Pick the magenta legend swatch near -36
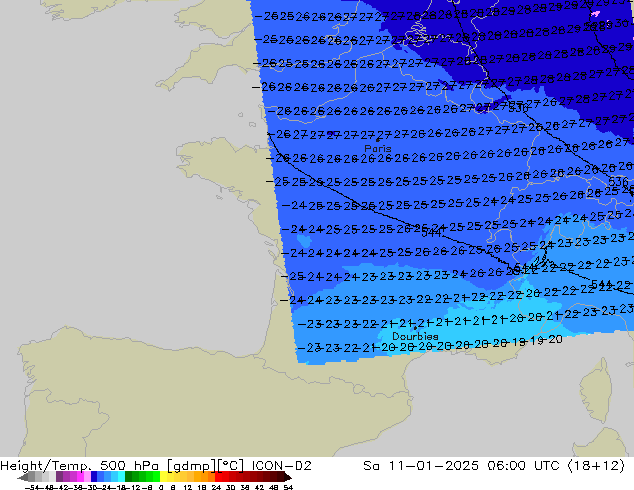This screenshot has height=490, width=634. pos(80,476)
